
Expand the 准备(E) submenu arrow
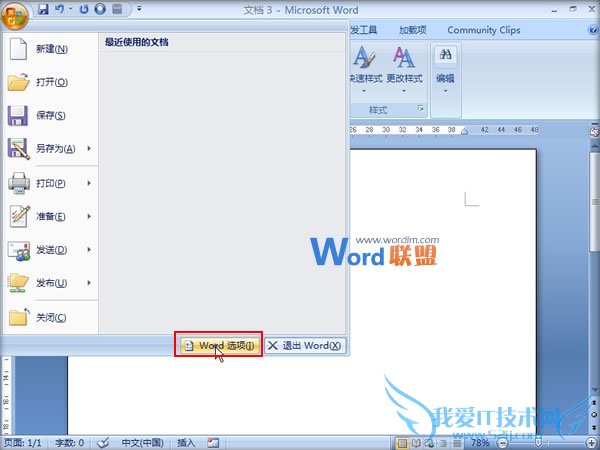click(89, 216)
